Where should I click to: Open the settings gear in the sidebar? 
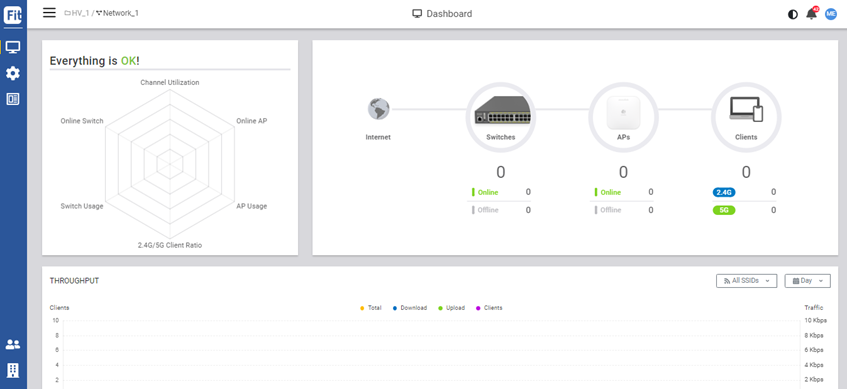pyautogui.click(x=13, y=73)
